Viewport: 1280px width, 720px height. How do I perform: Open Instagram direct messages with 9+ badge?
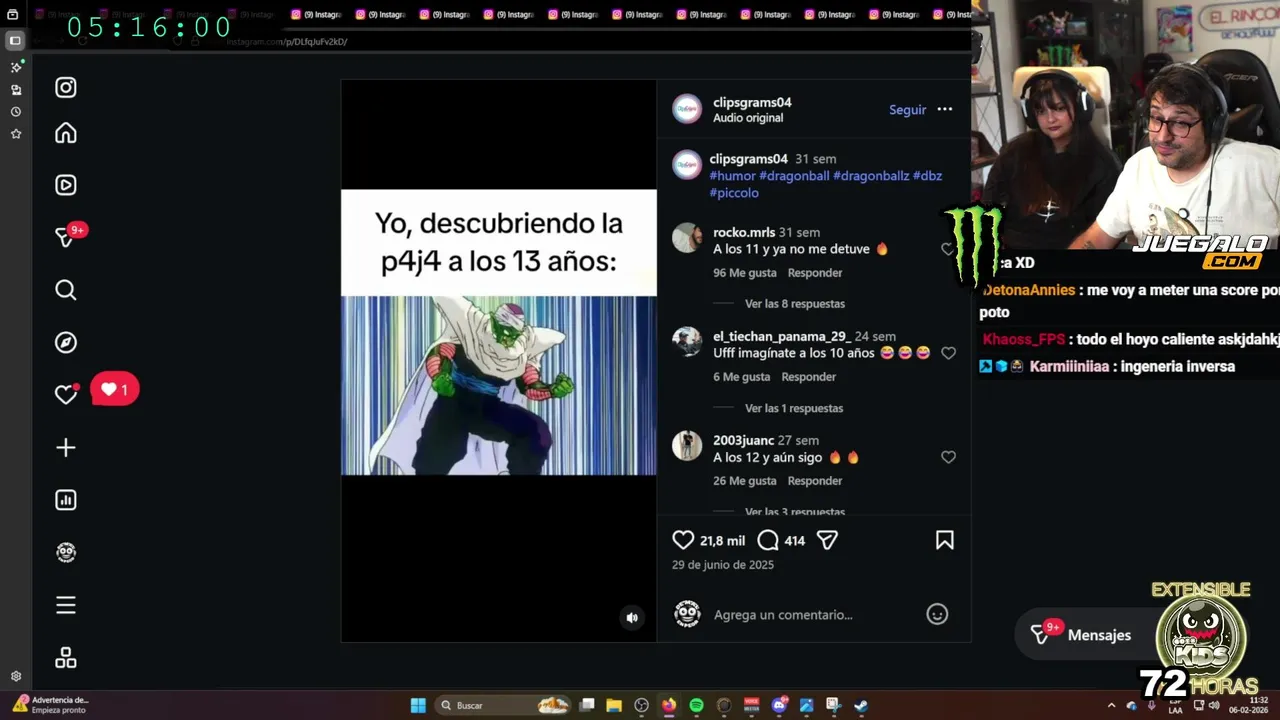(68, 236)
